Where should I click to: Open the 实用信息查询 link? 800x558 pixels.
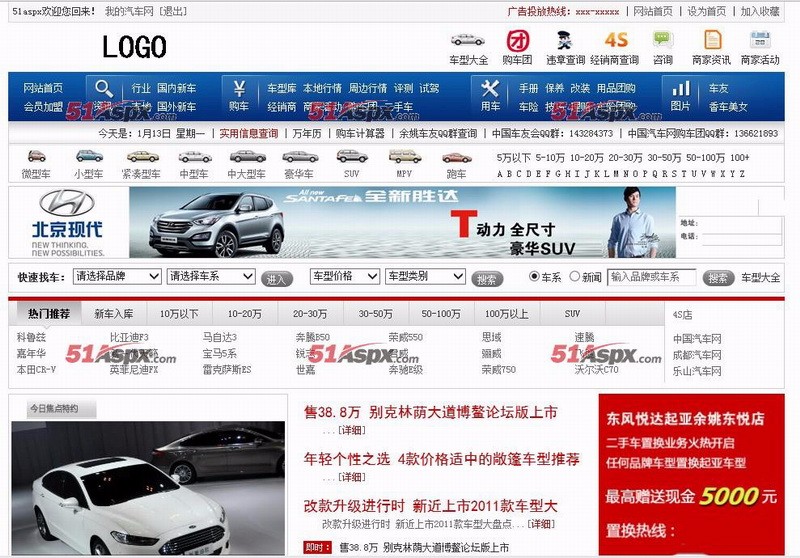coord(248,134)
